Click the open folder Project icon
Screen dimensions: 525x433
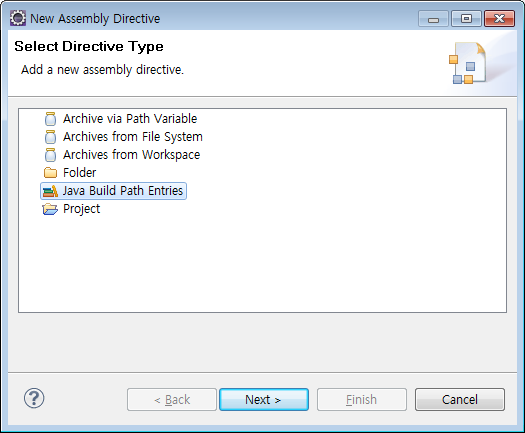[50, 209]
